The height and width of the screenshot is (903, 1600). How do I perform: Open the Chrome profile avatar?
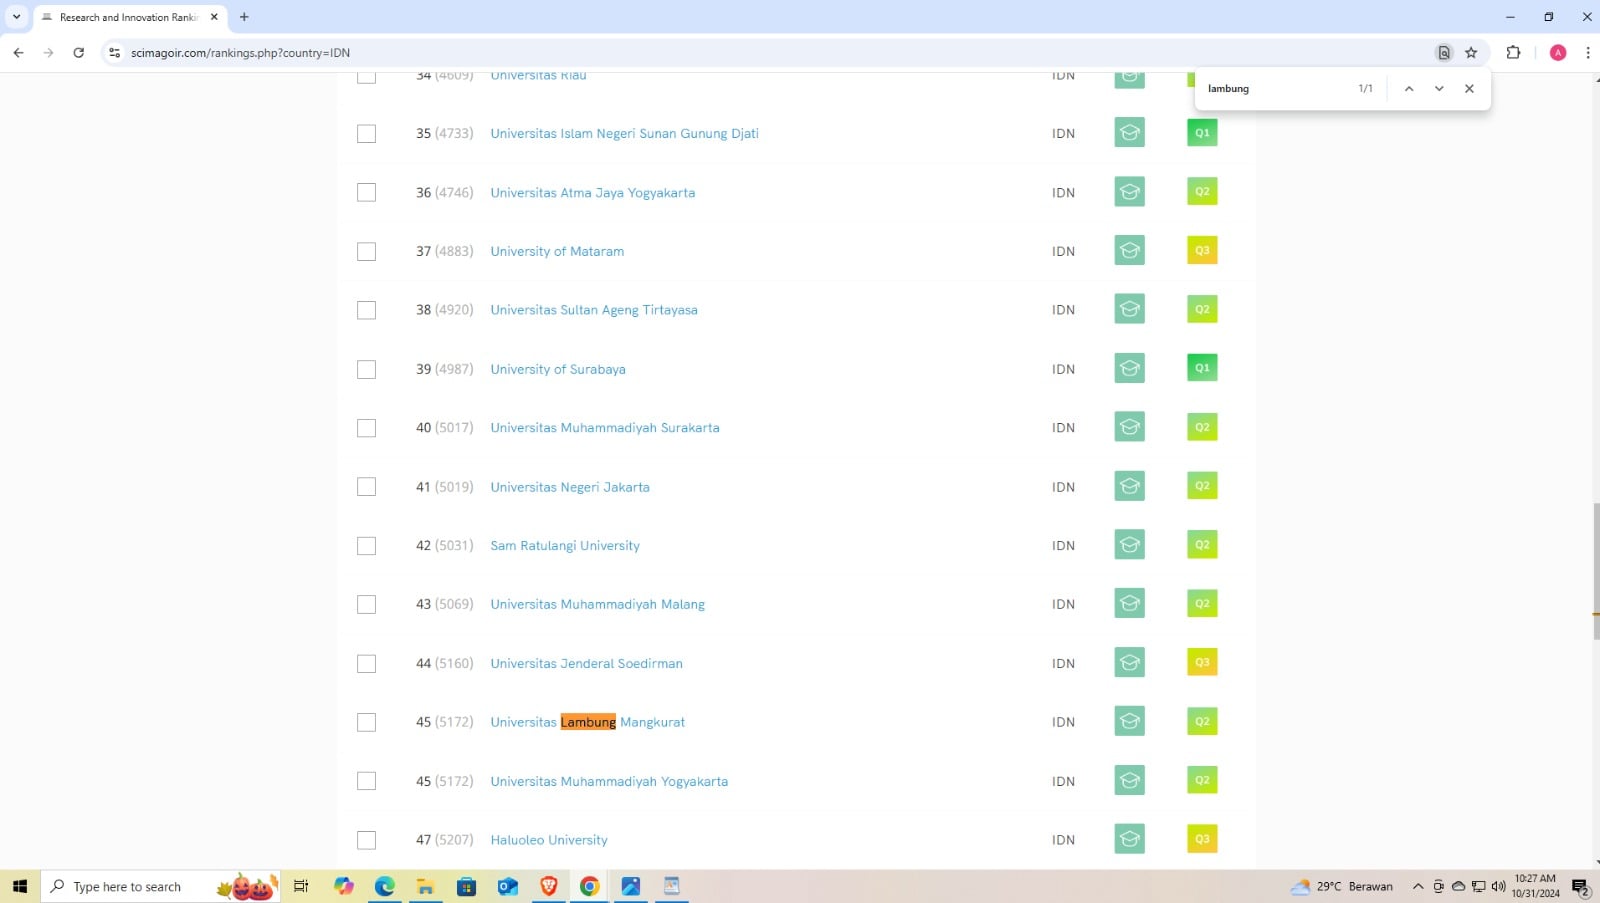(x=1557, y=53)
